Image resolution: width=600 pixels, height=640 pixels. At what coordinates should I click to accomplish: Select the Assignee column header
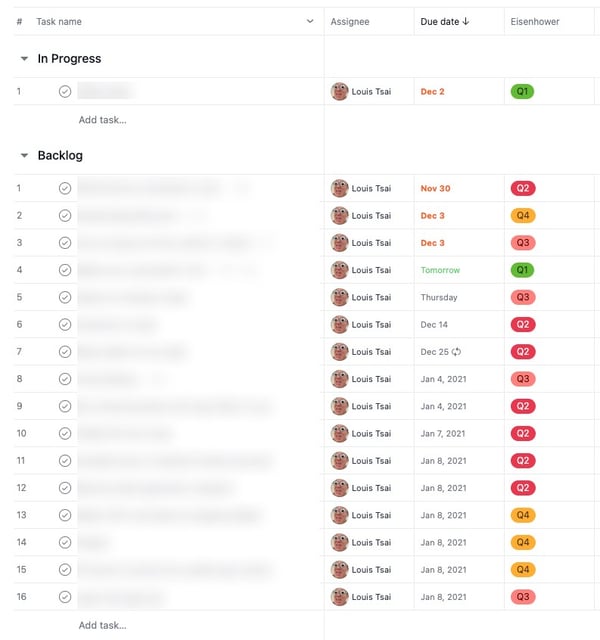[x=350, y=22]
